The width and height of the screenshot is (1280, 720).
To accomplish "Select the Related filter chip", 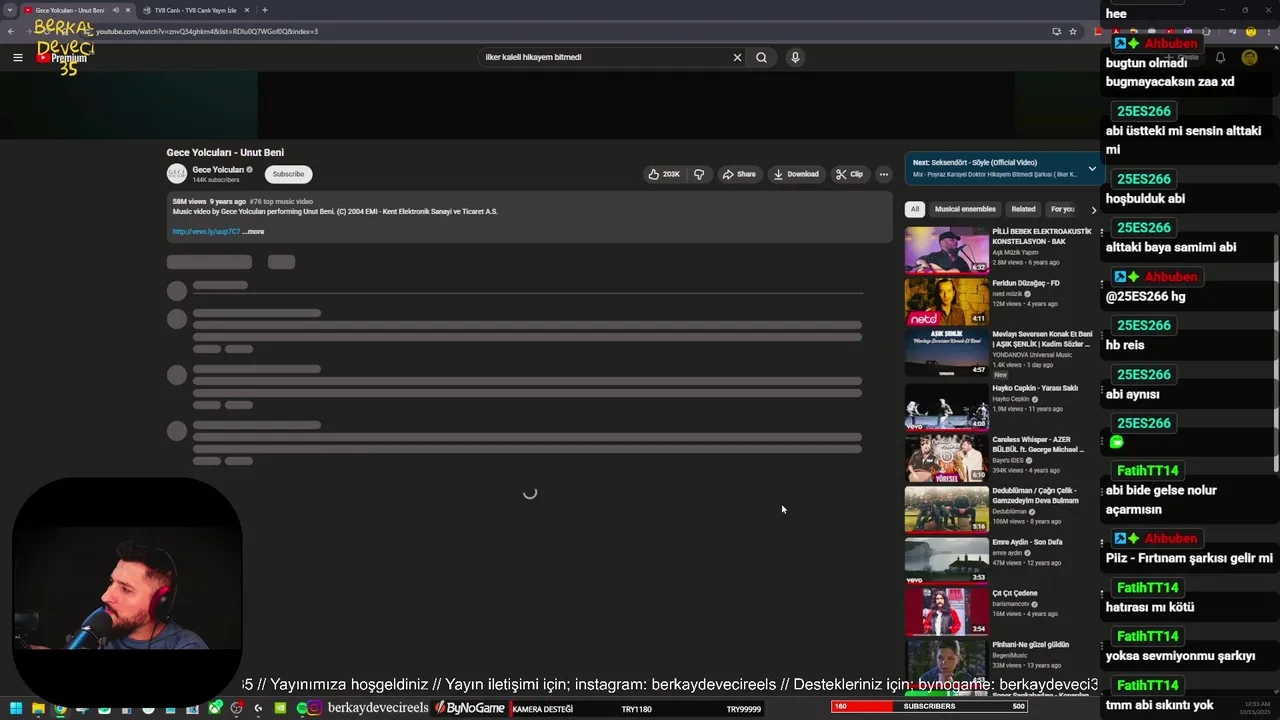I will point(1023,209).
